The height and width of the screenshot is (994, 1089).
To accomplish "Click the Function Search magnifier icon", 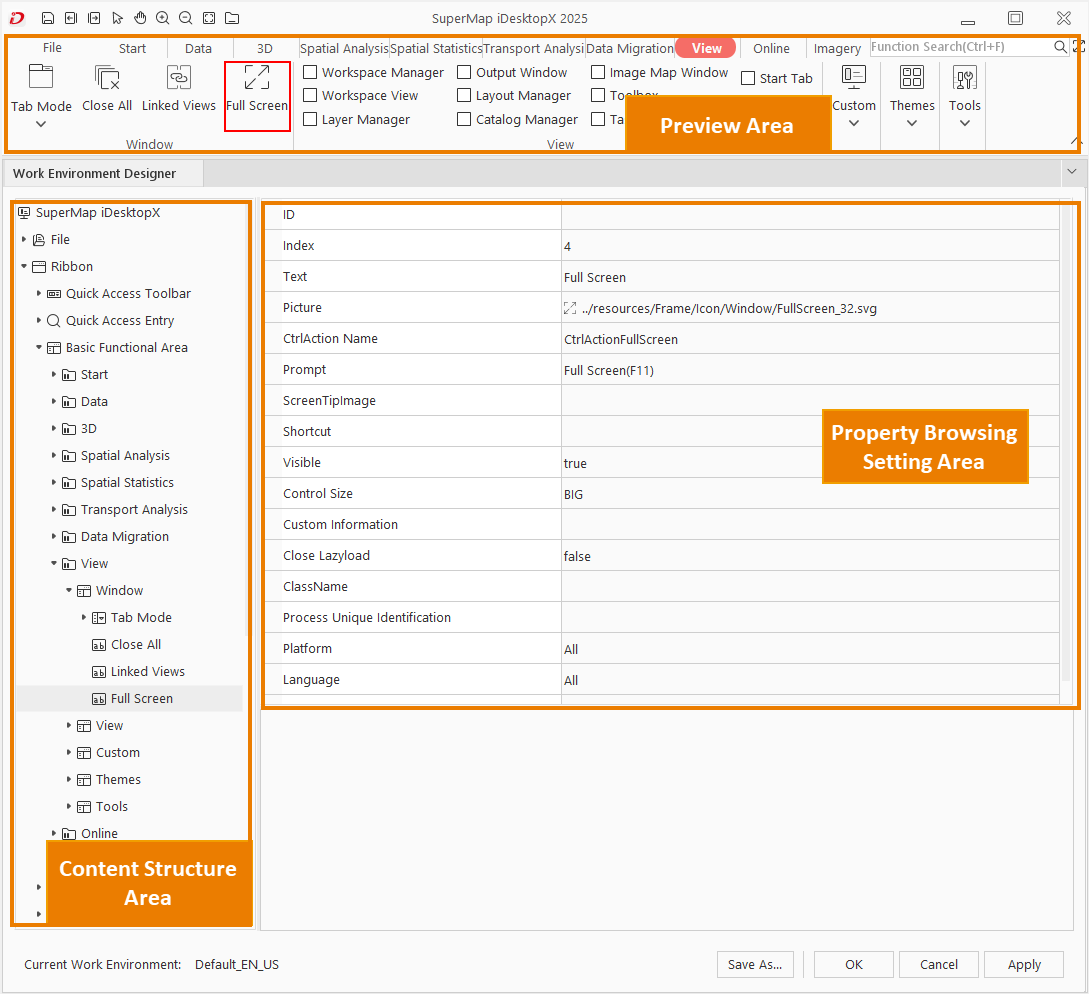I will (1060, 47).
